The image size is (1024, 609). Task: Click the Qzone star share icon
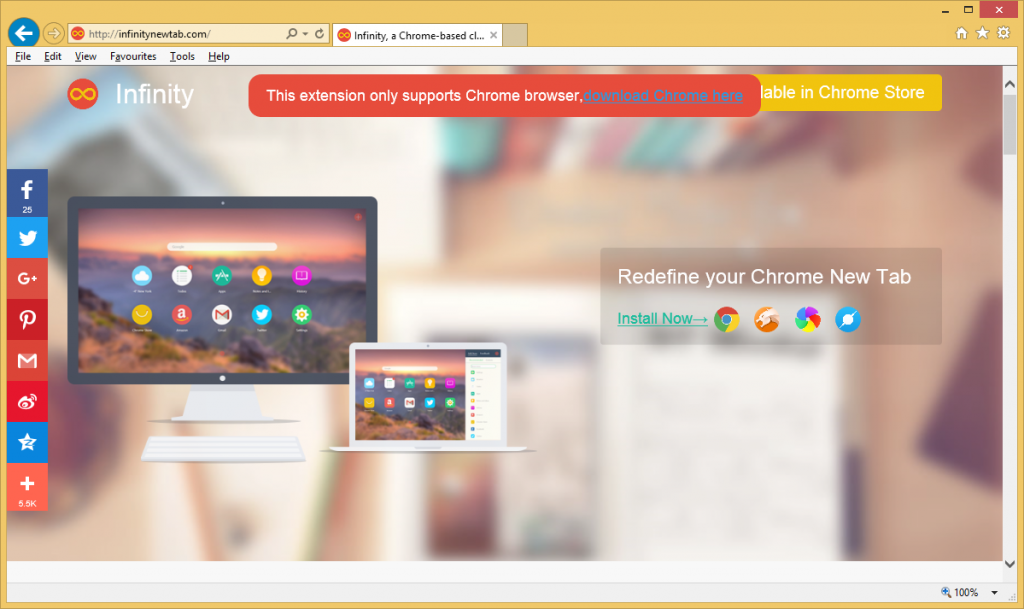click(27, 443)
